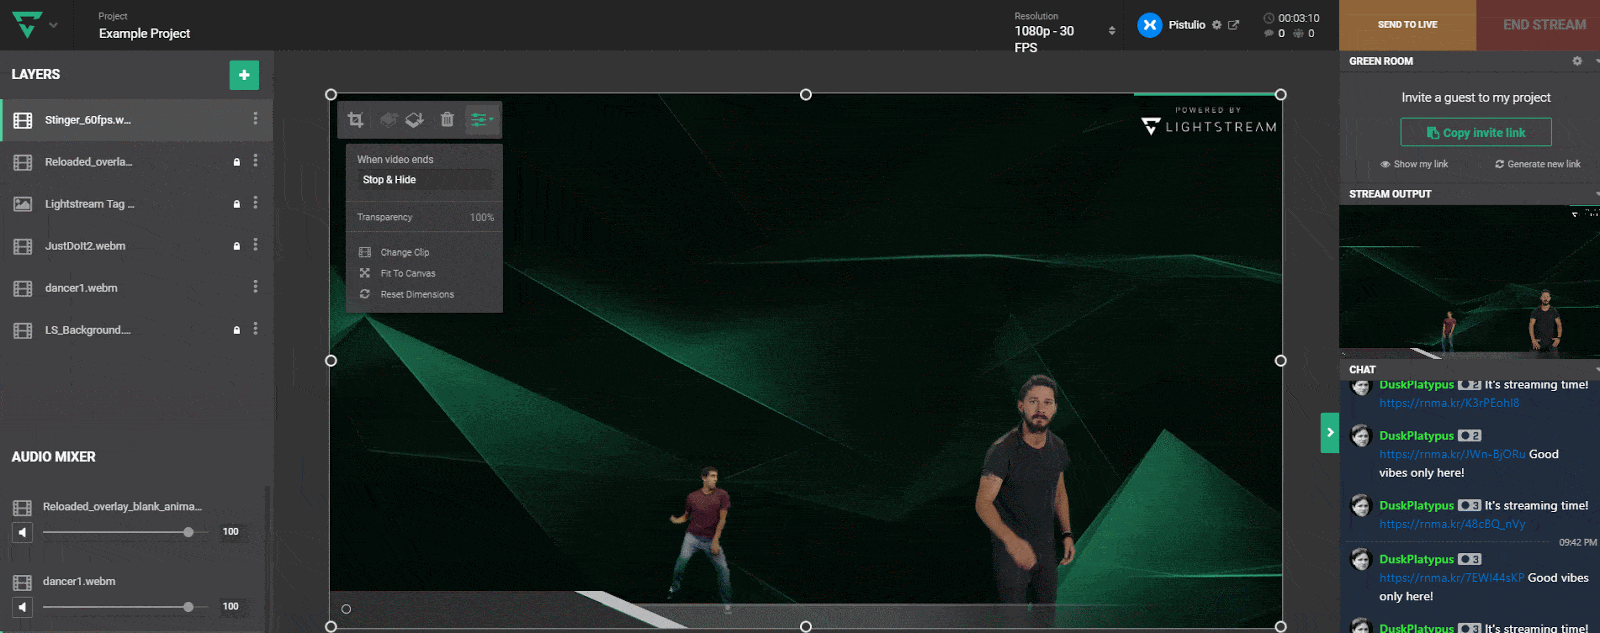1600x633 pixels.
Task: Toggle lock on LS_Background layer
Action: point(237,330)
